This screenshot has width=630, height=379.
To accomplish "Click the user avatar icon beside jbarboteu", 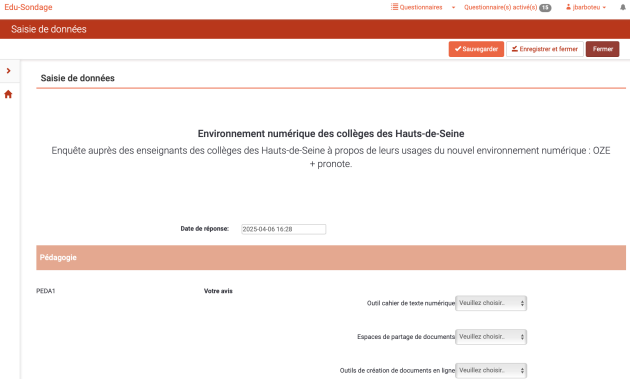I will 569,7.
